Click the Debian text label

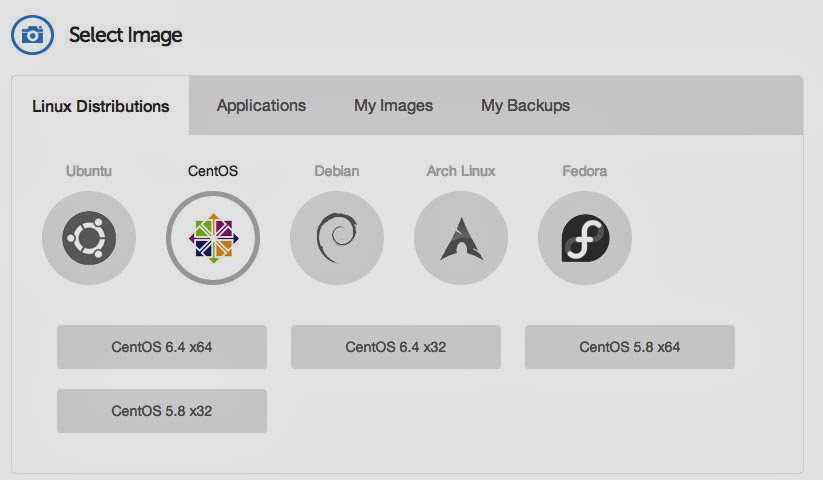(337, 171)
